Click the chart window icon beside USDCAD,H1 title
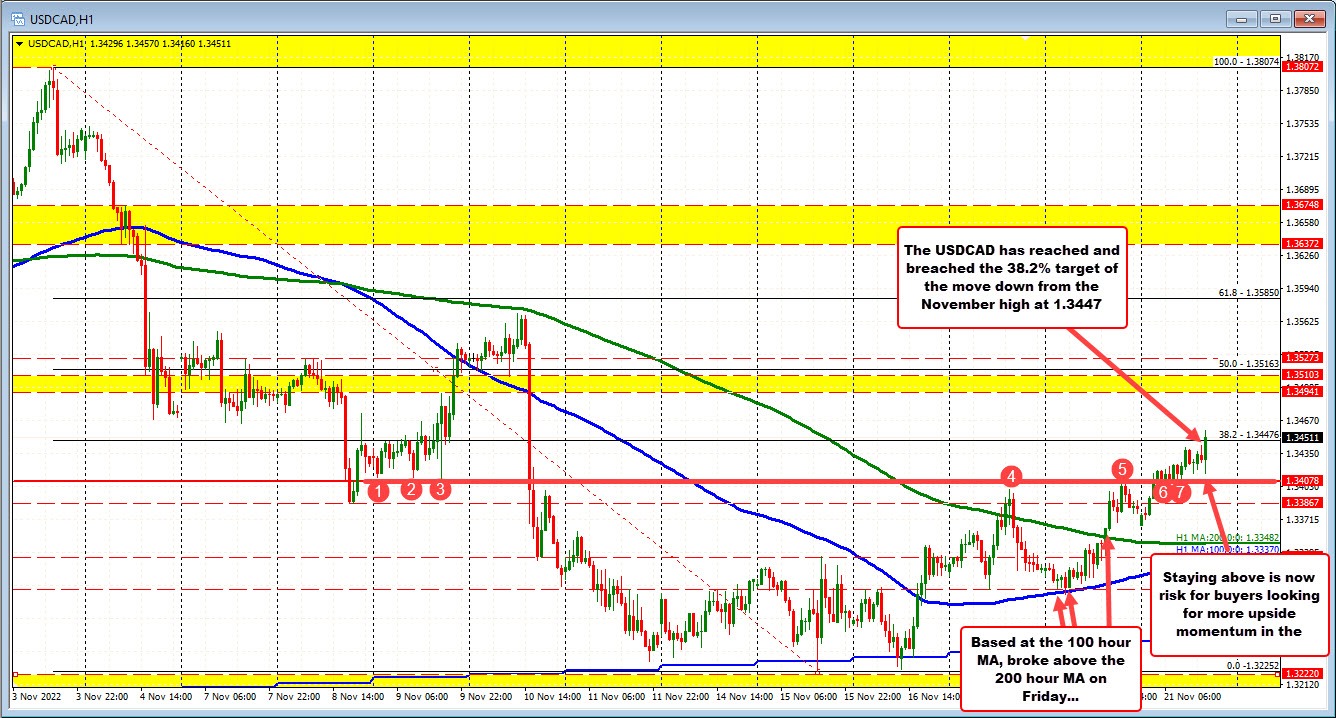Viewport: 1336px width, 718px height. point(16,17)
